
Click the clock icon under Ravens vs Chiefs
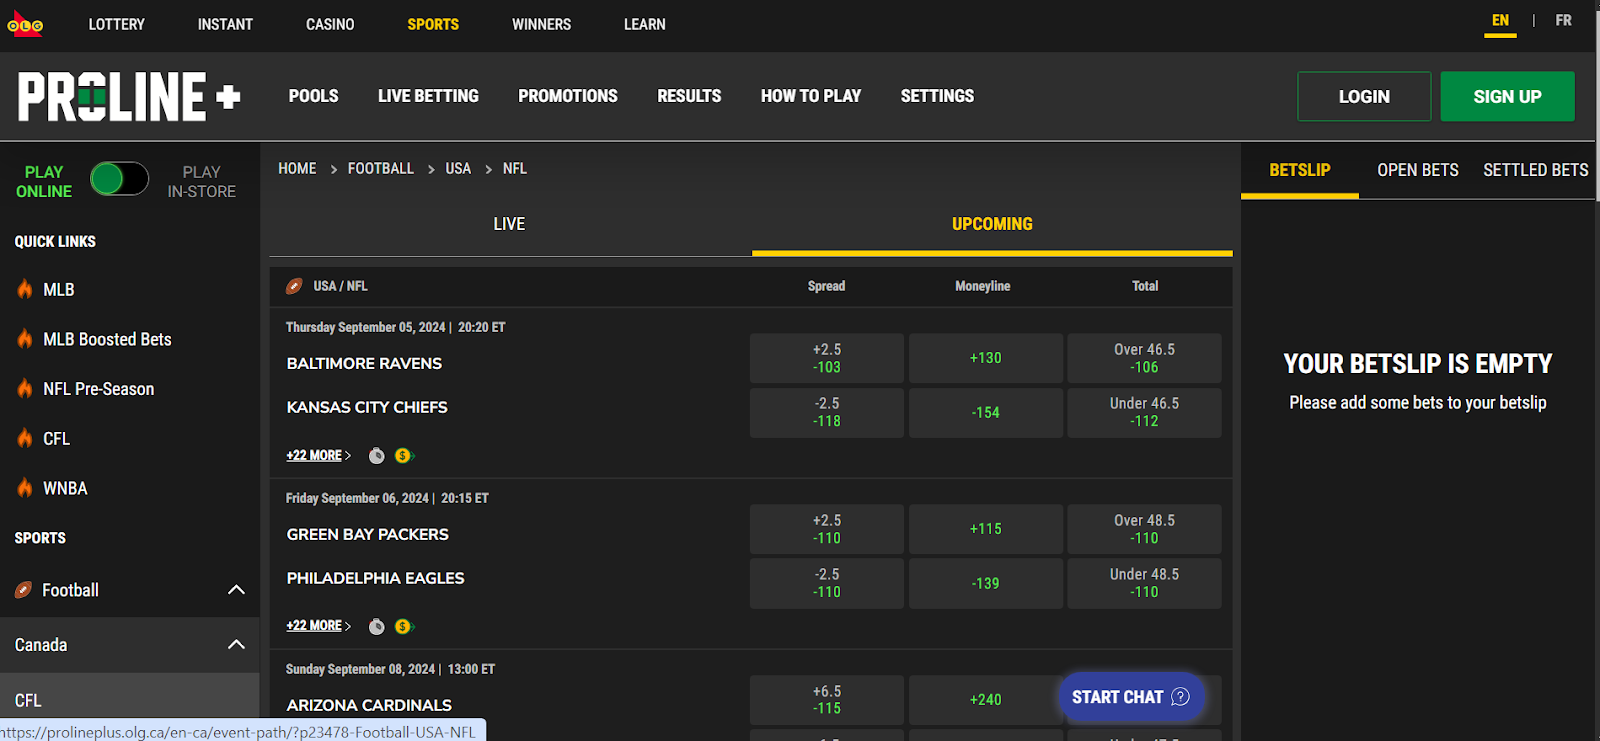pos(376,456)
